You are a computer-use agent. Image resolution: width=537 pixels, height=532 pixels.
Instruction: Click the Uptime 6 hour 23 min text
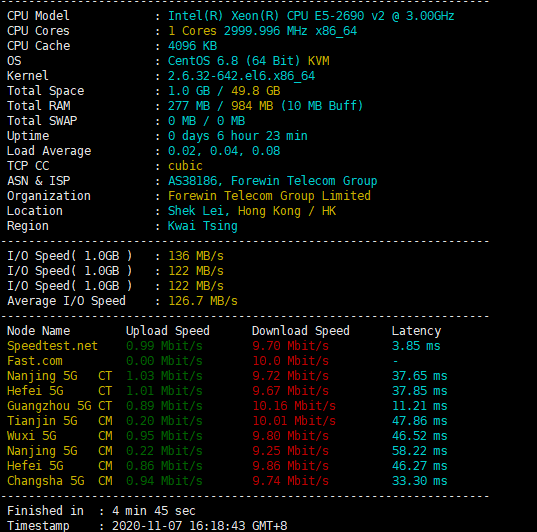[x=262, y=136]
